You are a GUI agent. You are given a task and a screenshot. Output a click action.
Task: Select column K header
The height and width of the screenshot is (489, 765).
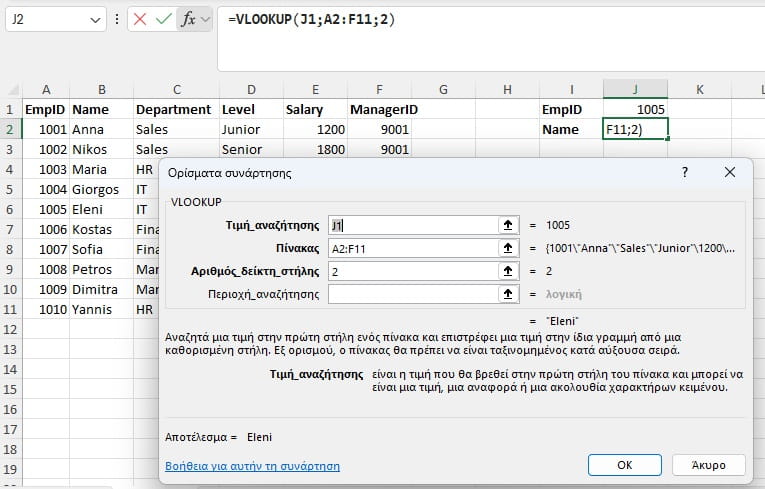[x=700, y=90]
